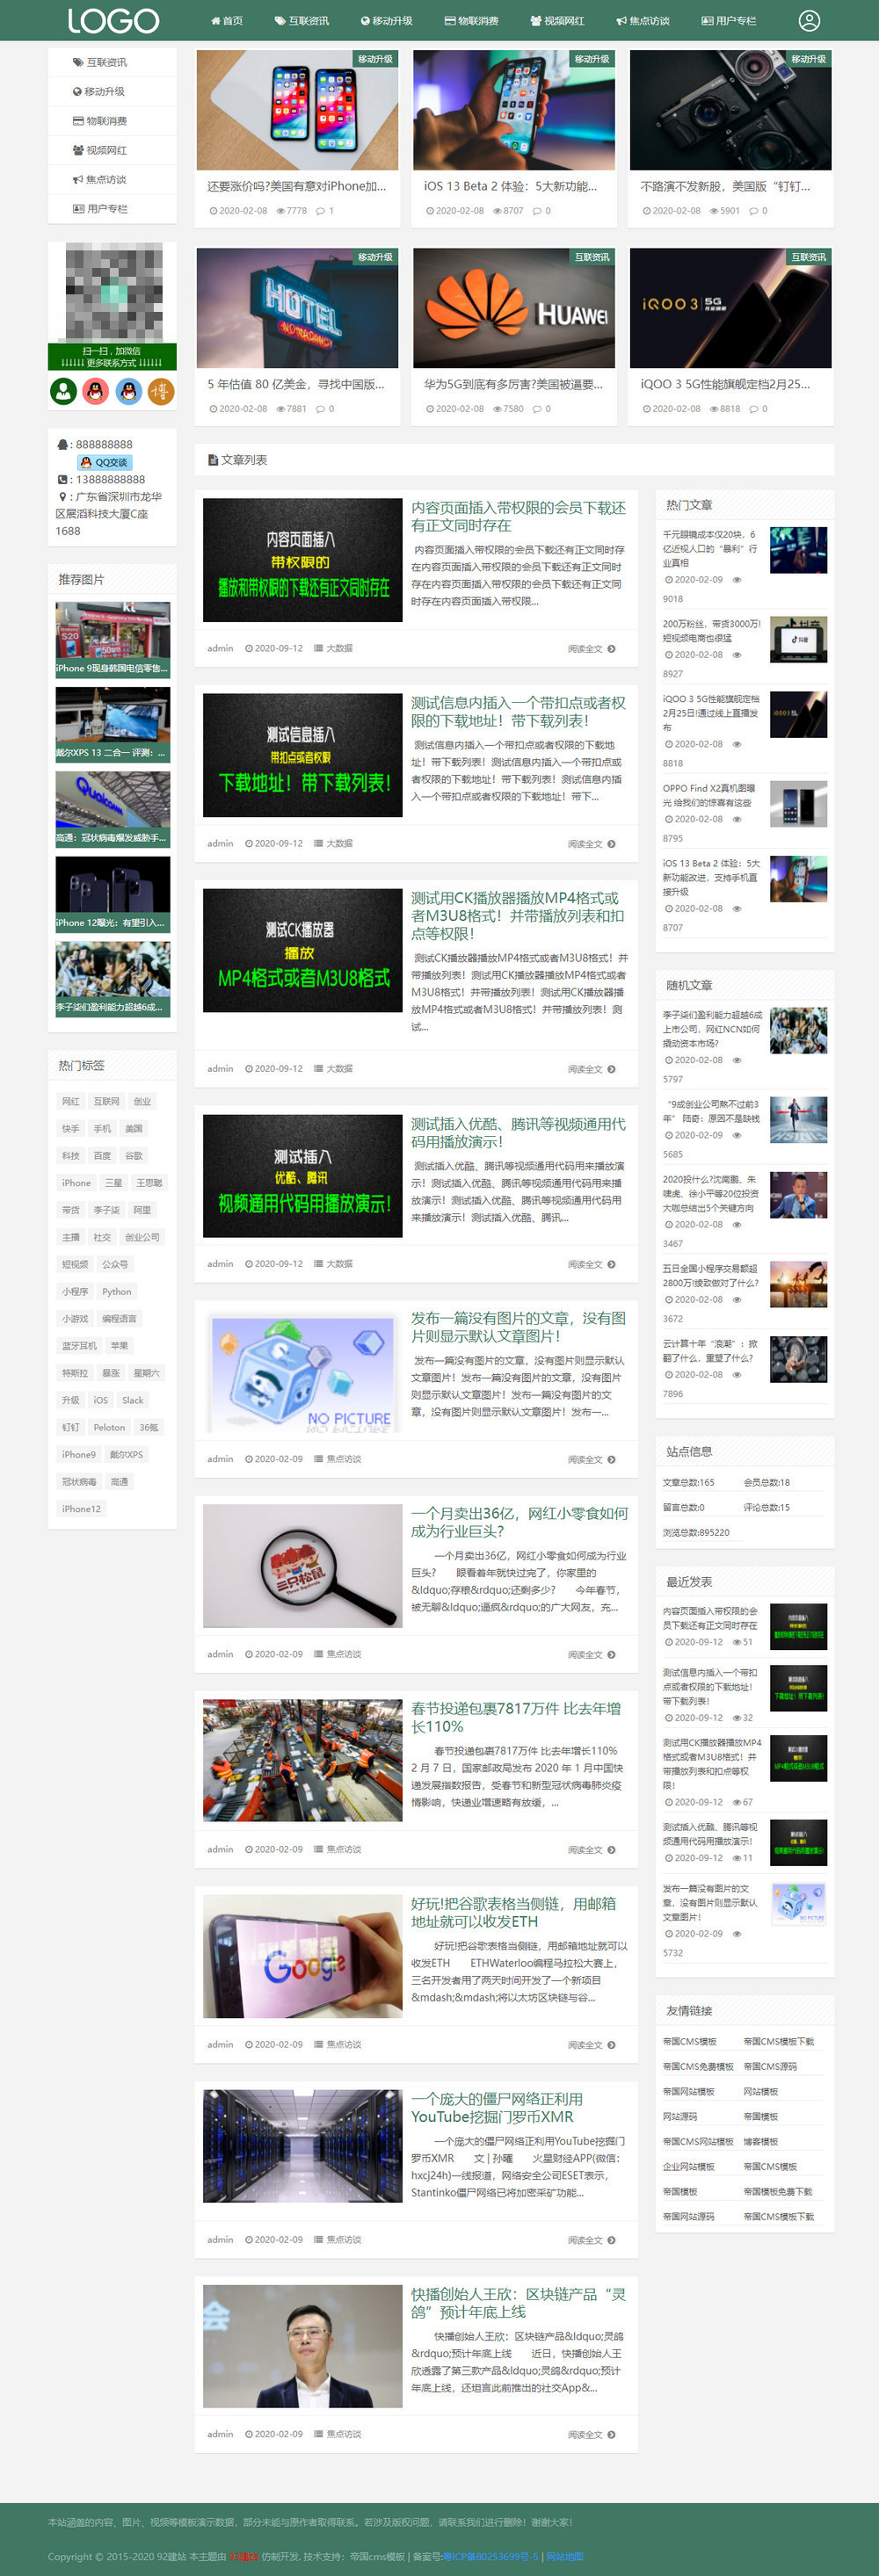This screenshot has height=2576, width=879.
Task: Click 阅读全文 arrow on 一个月卖出36亿 article
Action: coord(611,1655)
